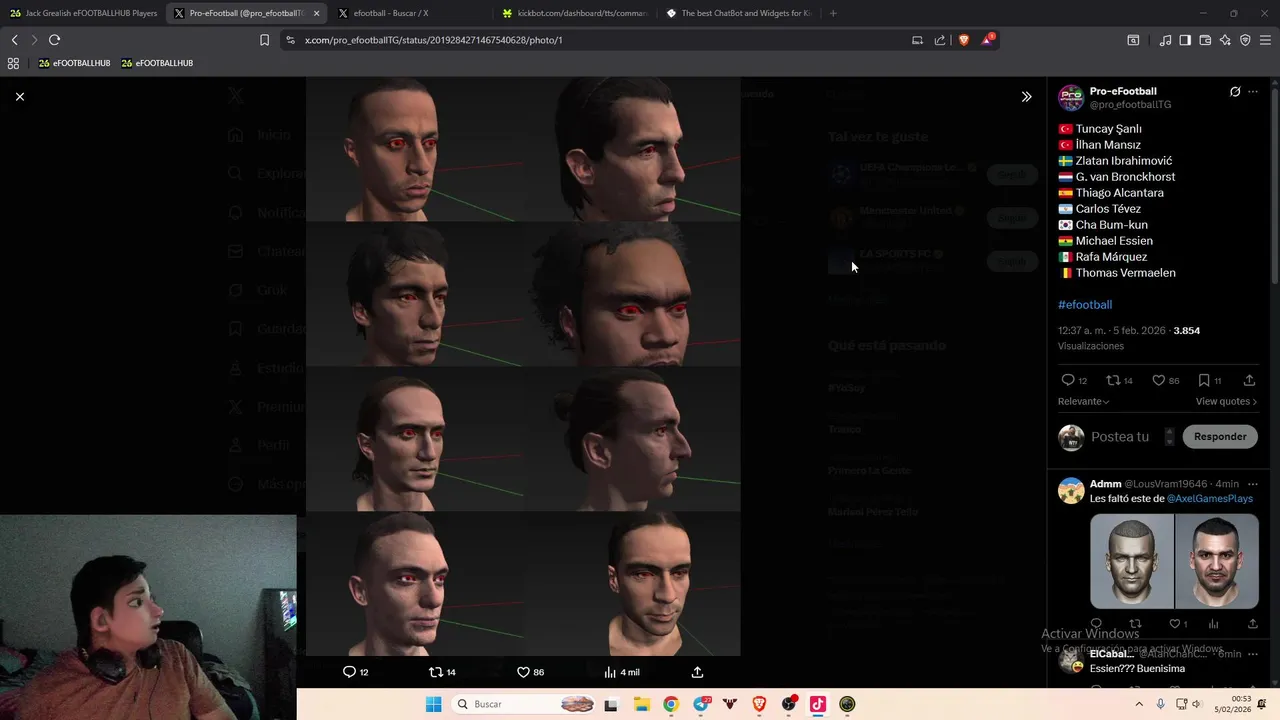Click the share icon in the side panel
Viewport: 1280px width, 720px height.
click(x=1249, y=380)
